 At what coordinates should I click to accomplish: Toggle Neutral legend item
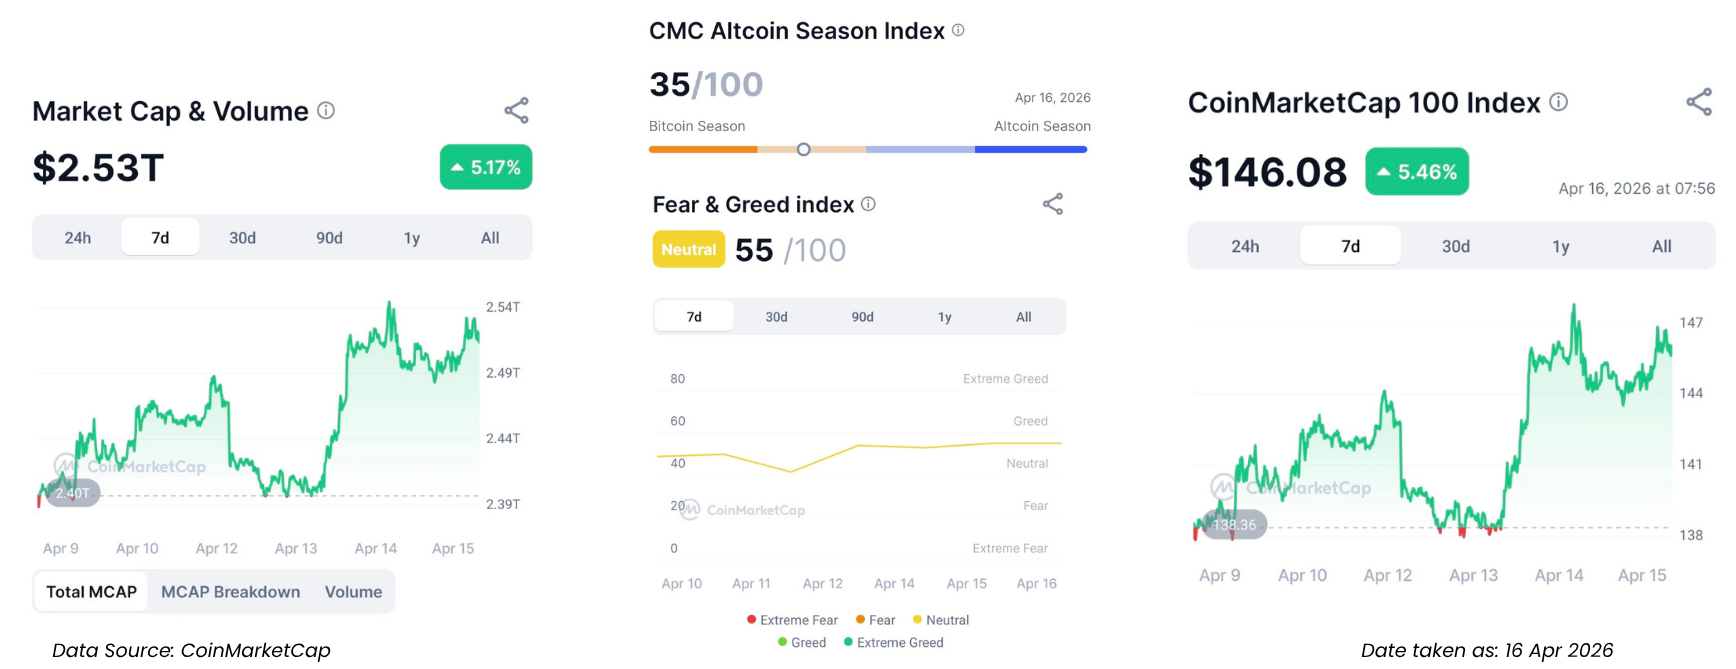(x=941, y=620)
